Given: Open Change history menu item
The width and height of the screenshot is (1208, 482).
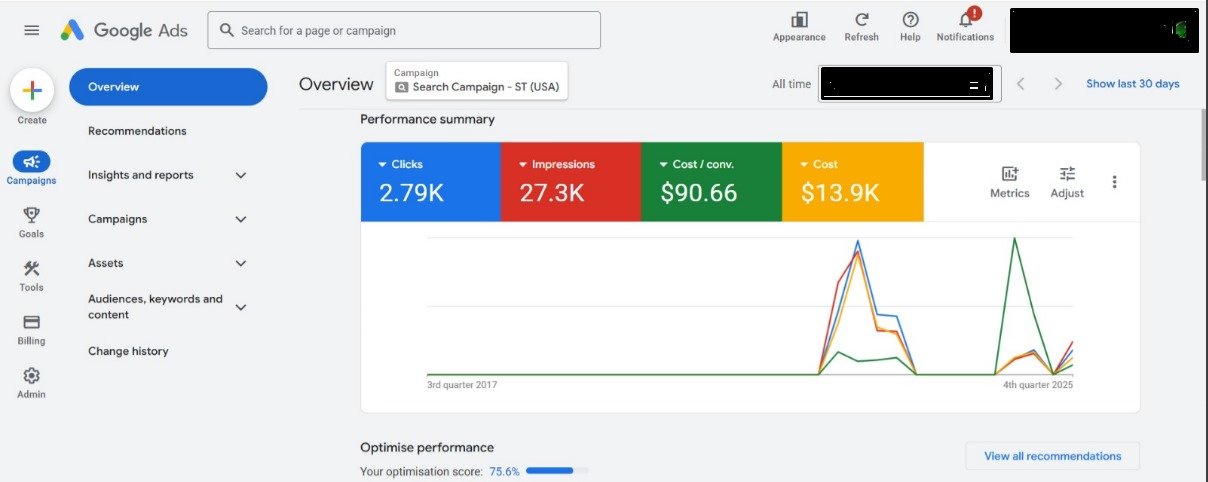Looking at the screenshot, I should [128, 351].
